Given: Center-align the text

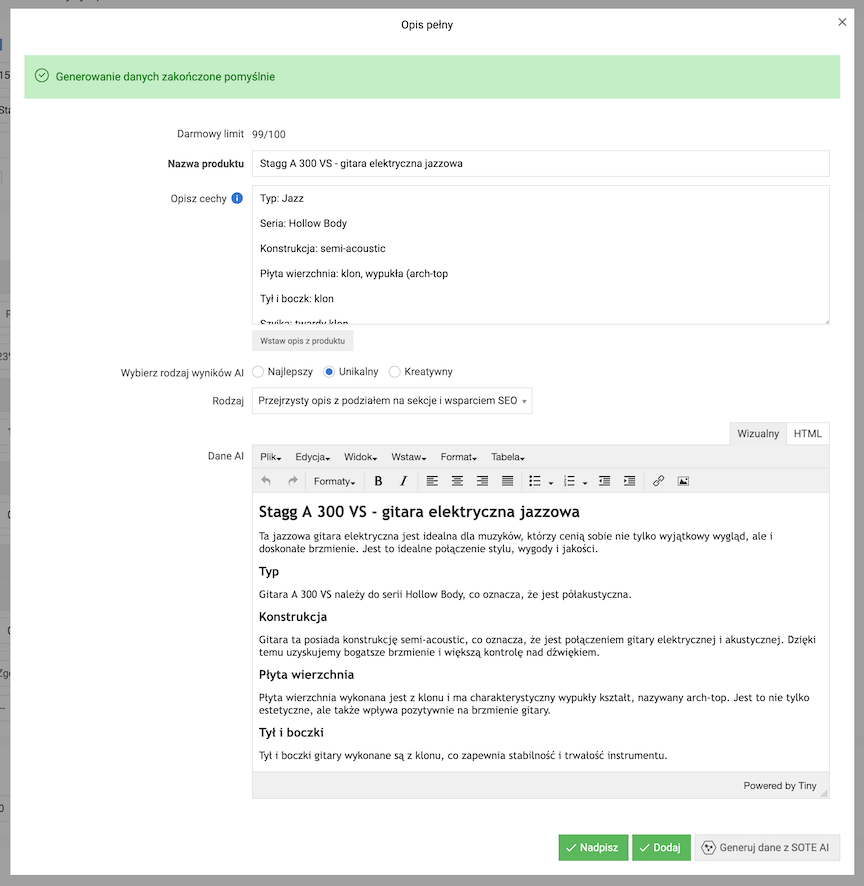Looking at the screenshot, I should (x=457, y=481).
